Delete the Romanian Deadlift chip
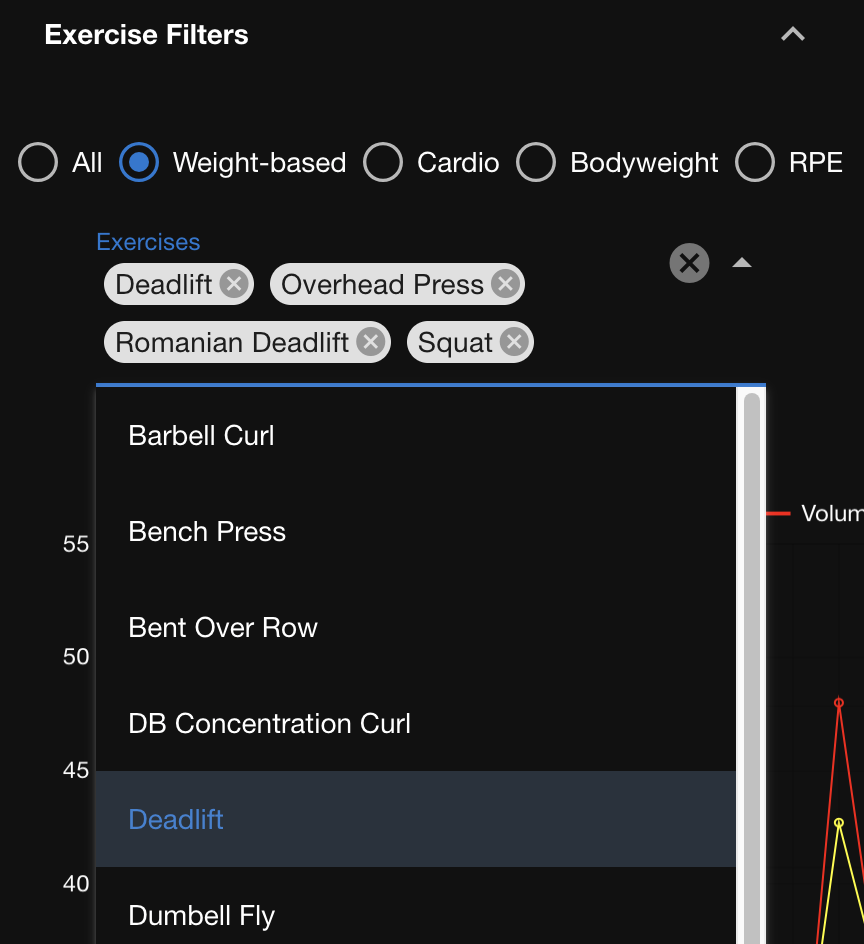 (370, 343)
